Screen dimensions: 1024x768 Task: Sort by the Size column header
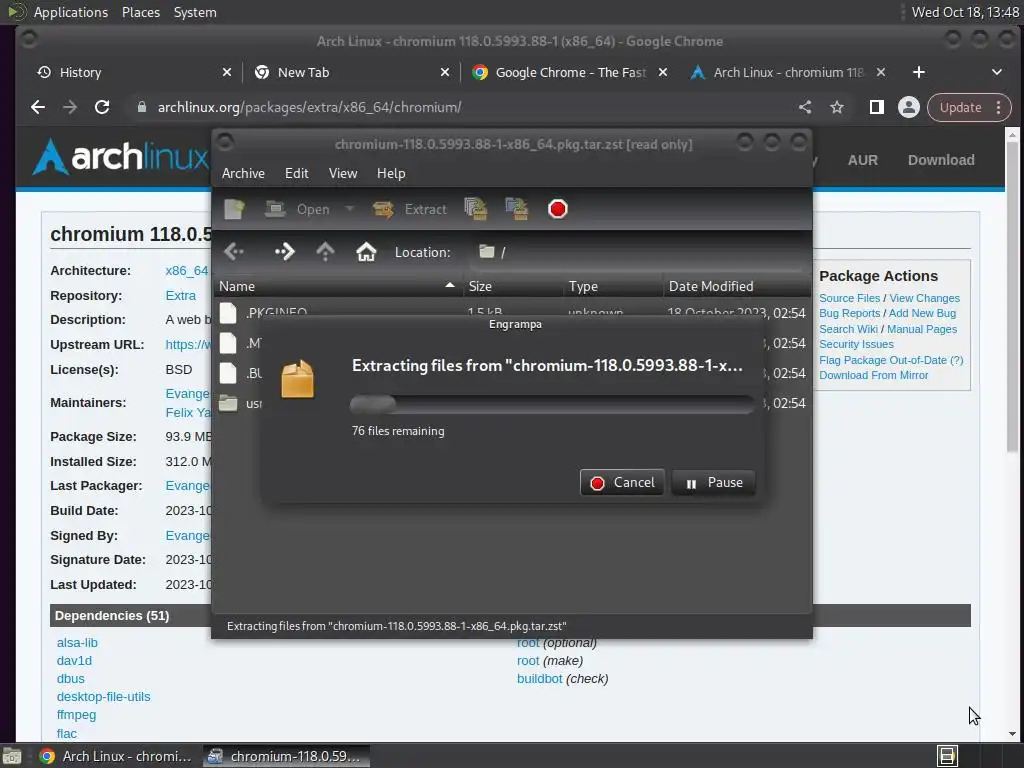[x=513, y=286]
